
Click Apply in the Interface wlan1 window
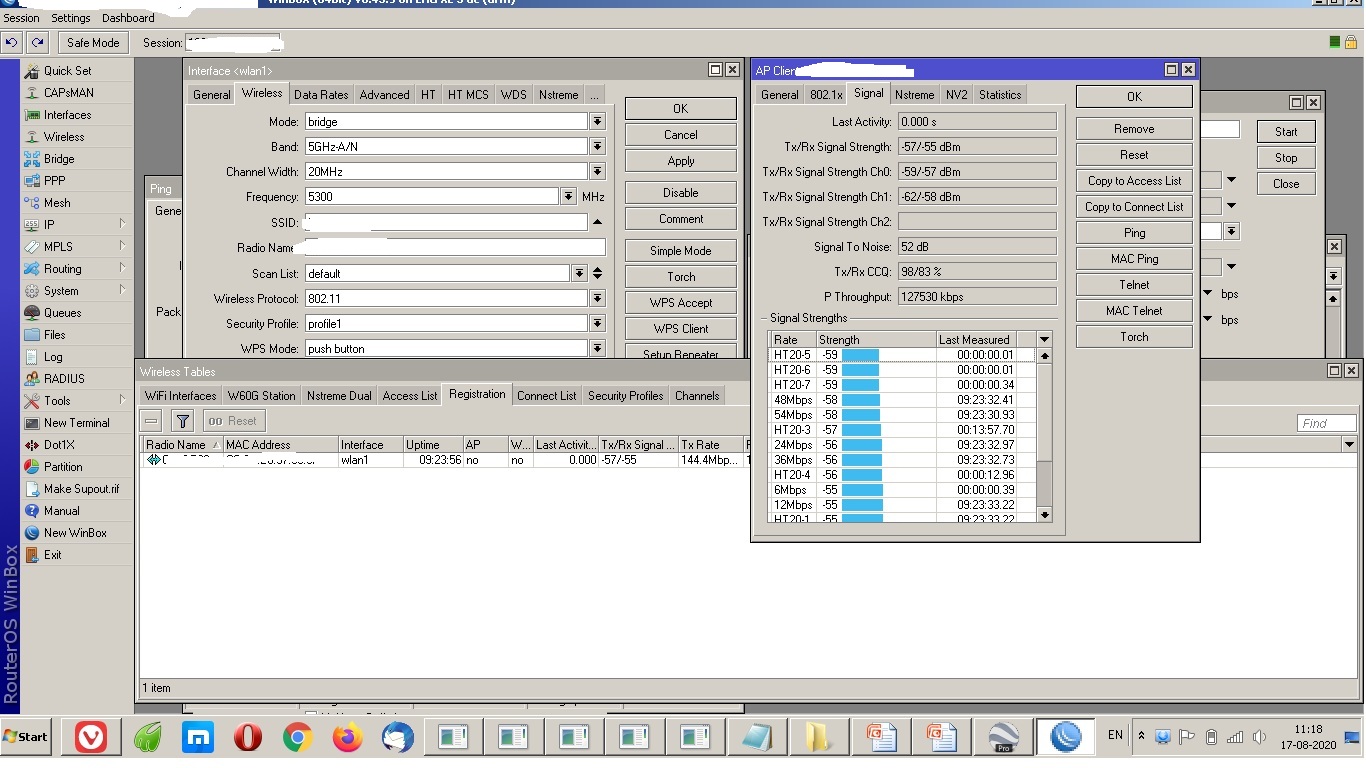pos(681,161)
